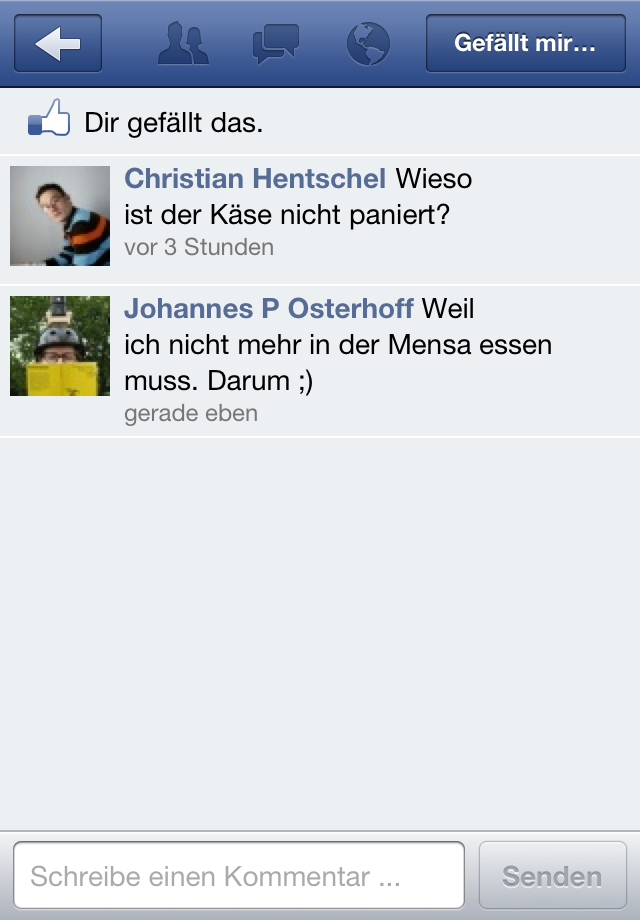Tap the 'vor 3 Stunden' timestamp
Image resolution: width=640 pixels, height=920 pixels.
click(x=199, y=247)
